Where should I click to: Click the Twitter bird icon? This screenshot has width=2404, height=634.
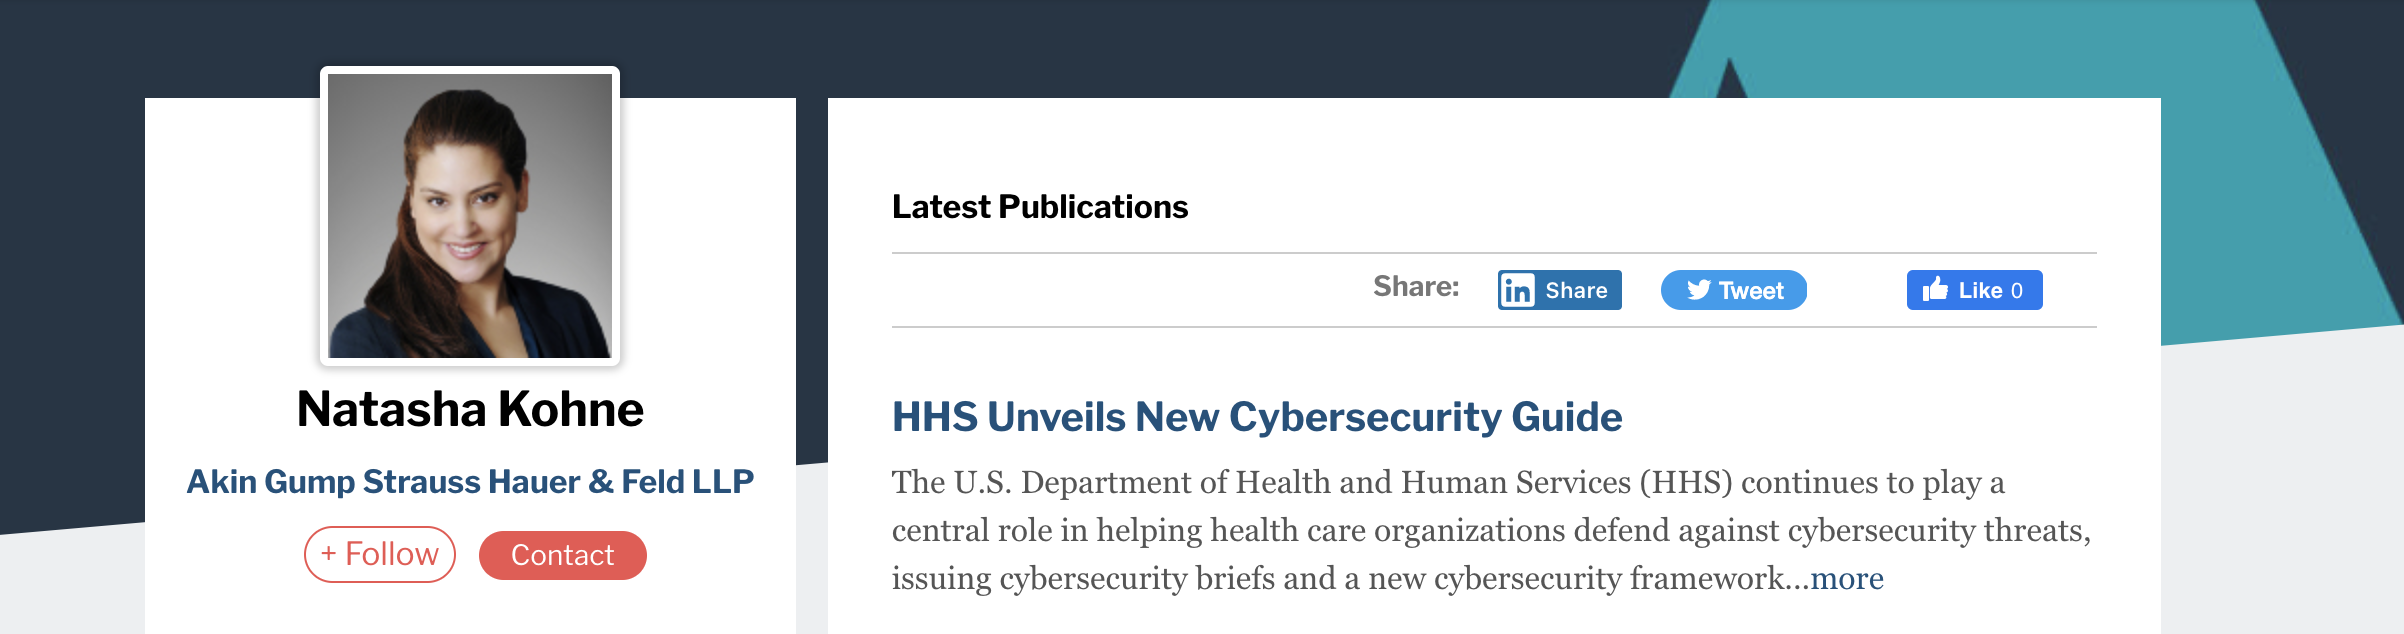1698,290
